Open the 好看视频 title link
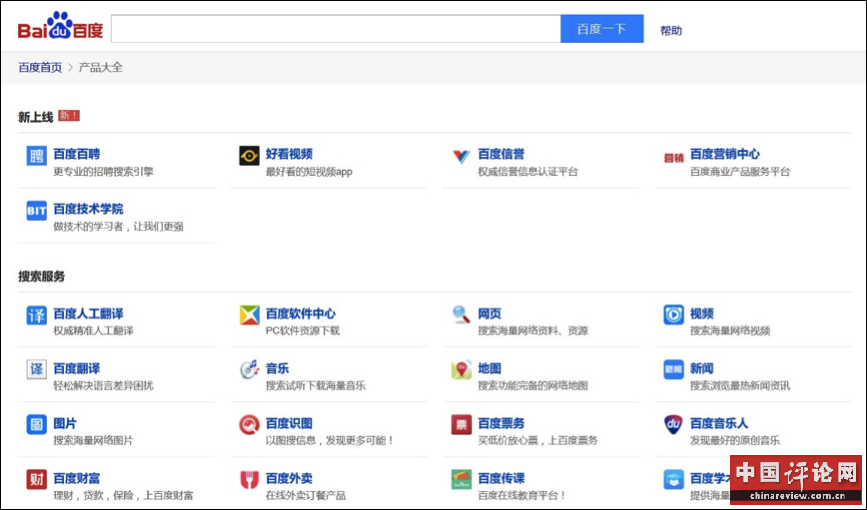The image size is (867, 510). click(x=289, y=154)
